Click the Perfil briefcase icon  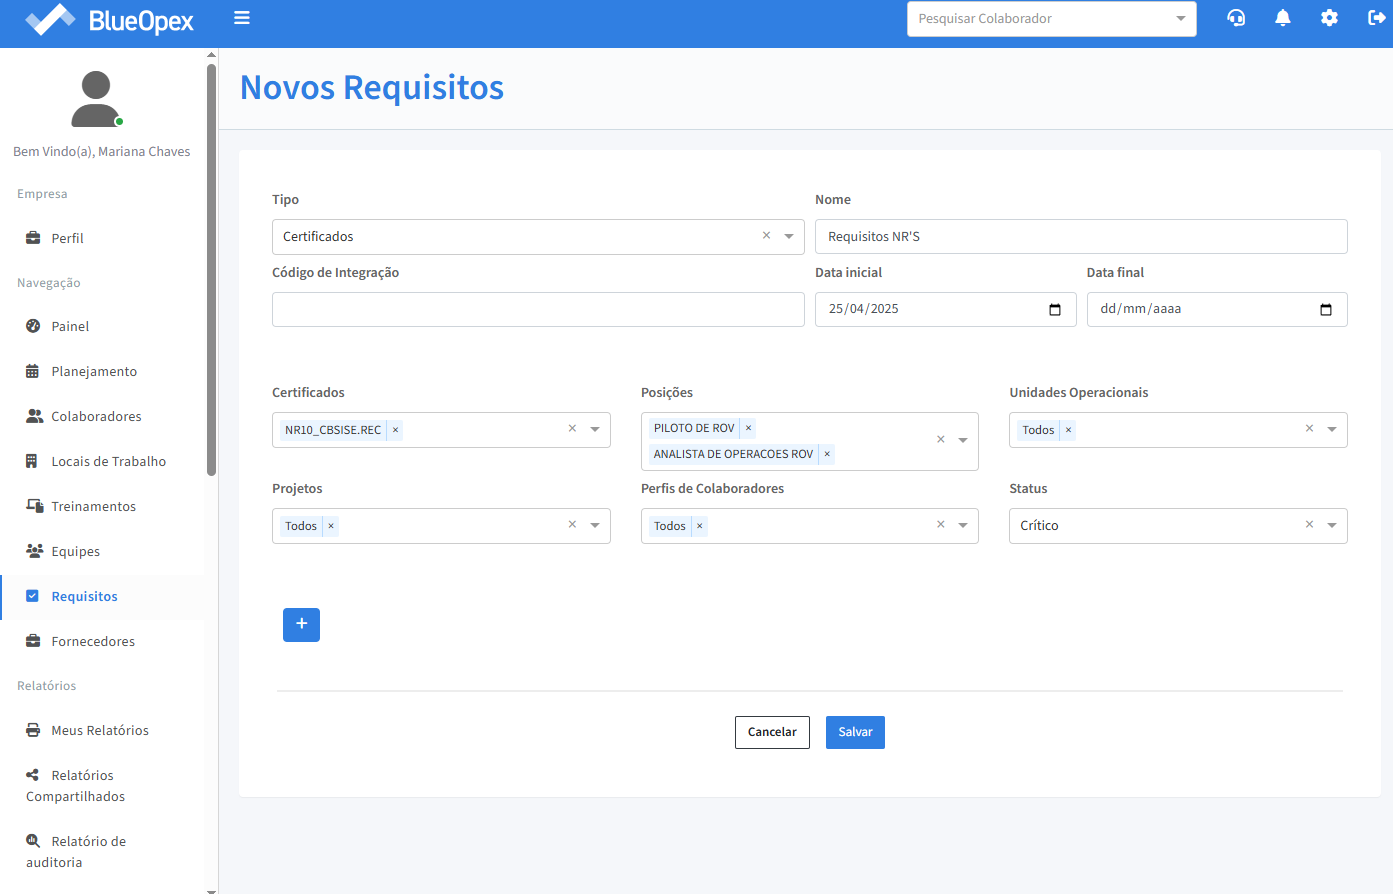pos(33,238)
